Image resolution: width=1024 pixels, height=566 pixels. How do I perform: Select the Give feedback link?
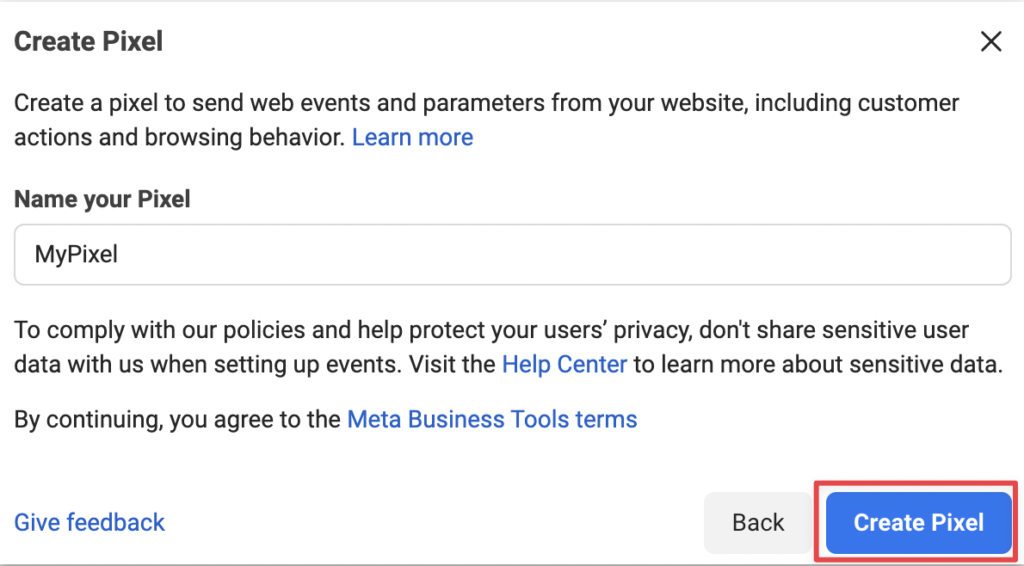tap(89, 522)
